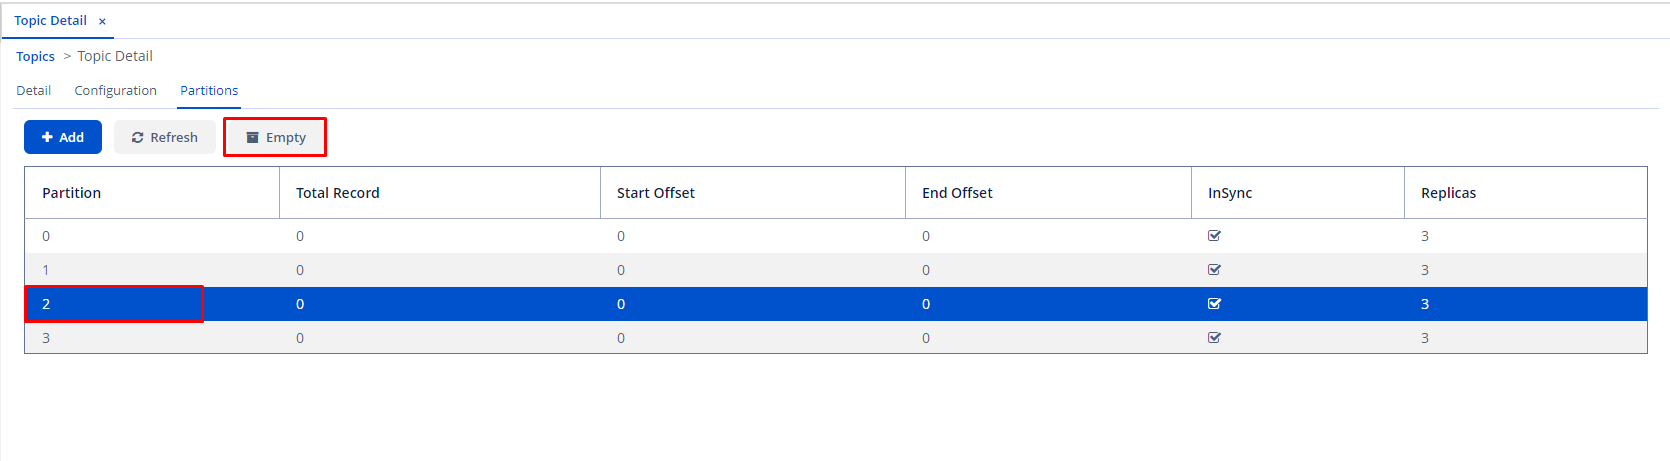Click the End Offset column header

pos(957,193)
